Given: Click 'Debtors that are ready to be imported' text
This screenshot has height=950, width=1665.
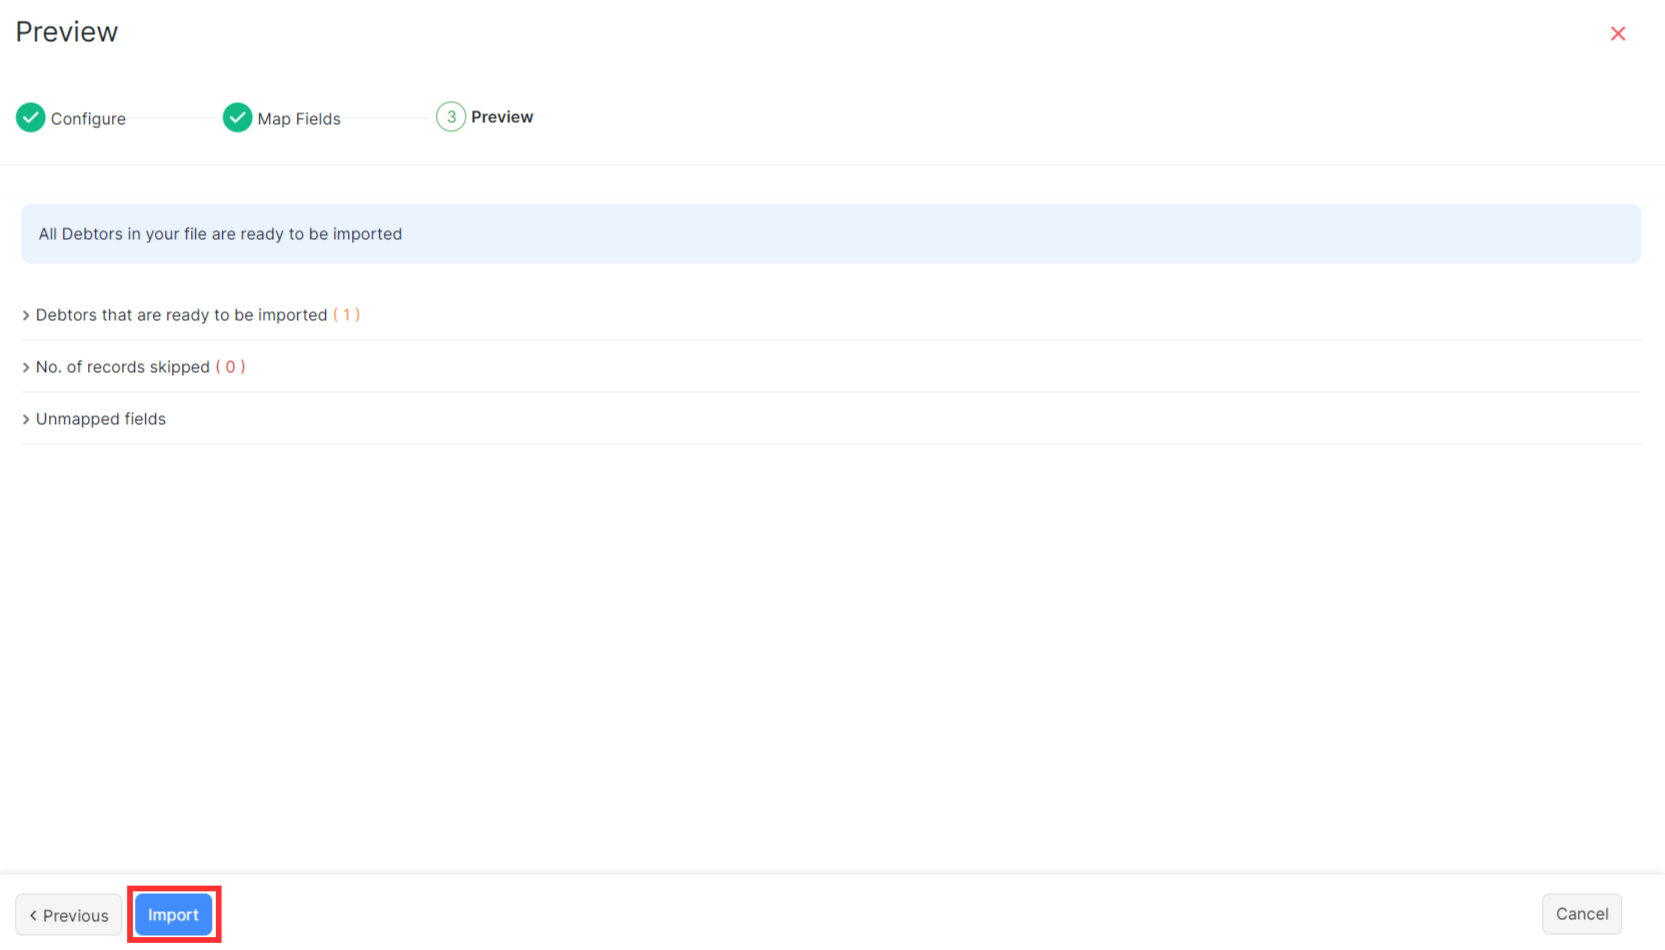Looking at the screenshot, I should [x=181, y=315].
